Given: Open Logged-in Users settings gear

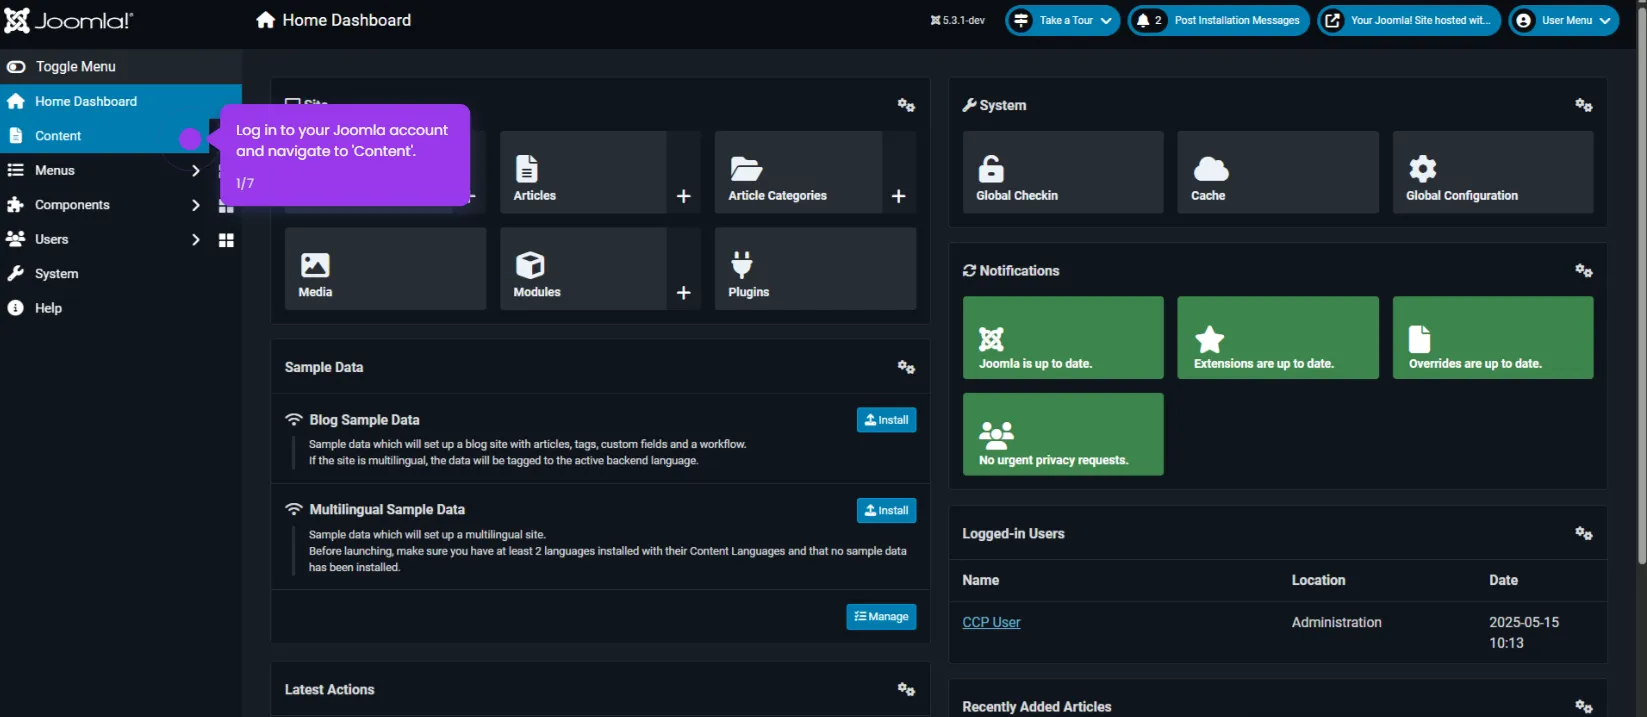Looking at the screenshot, I should (1584, 533).
